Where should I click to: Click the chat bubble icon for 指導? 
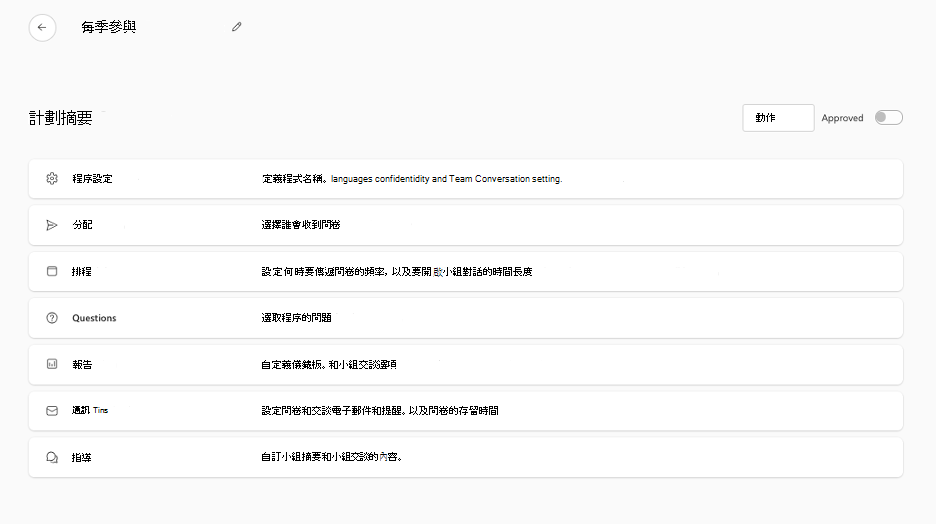point(52,457)
